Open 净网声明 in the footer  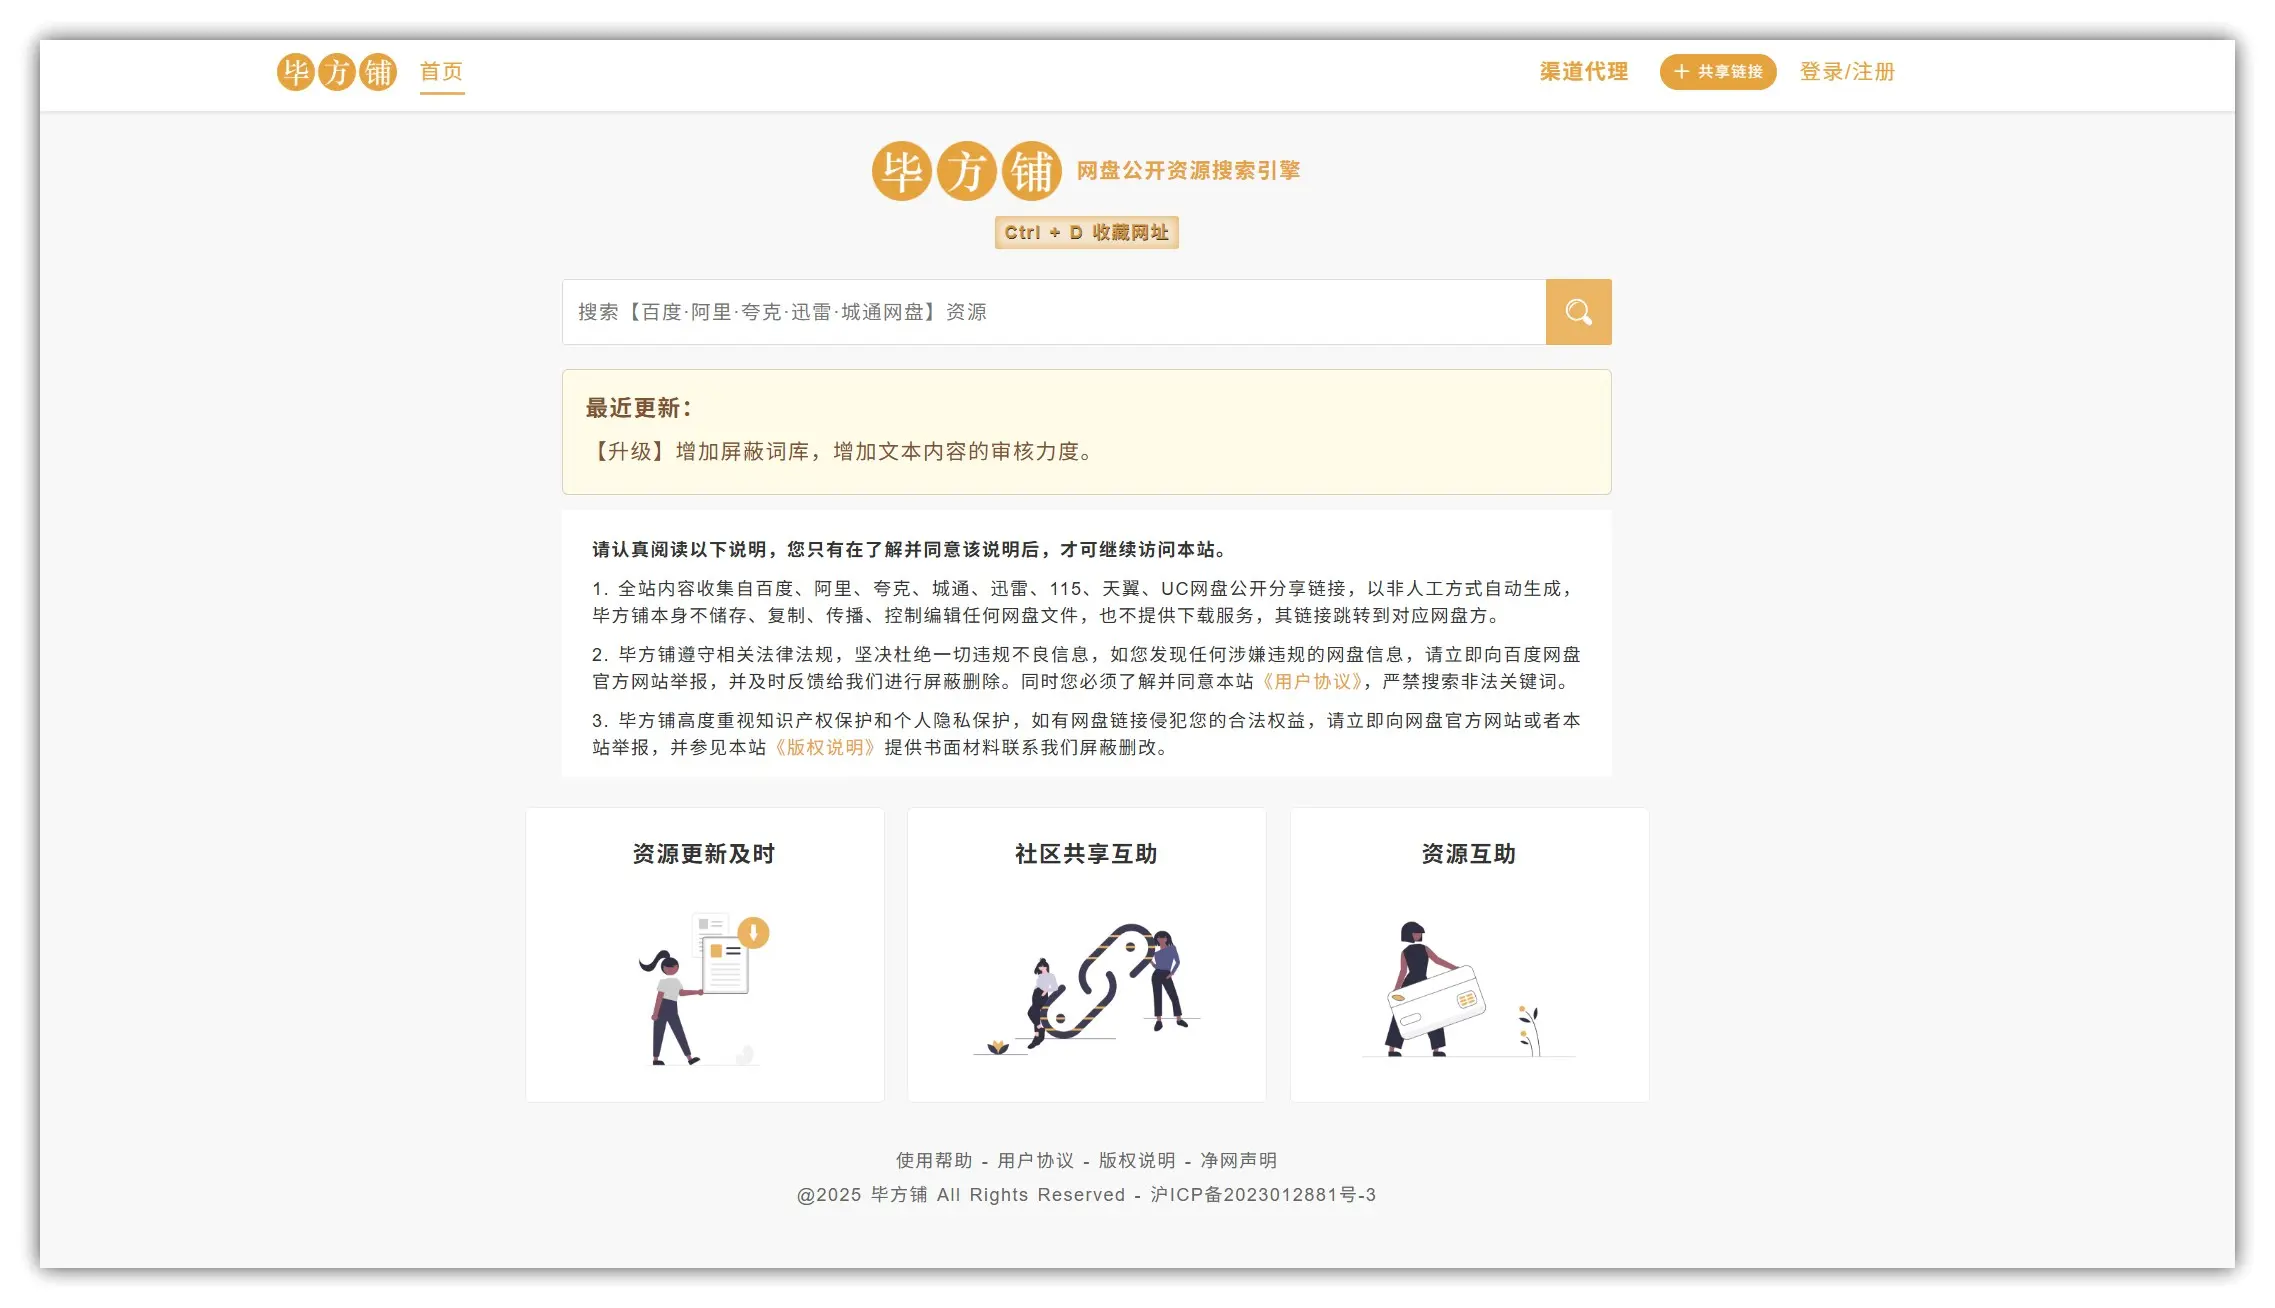pyautogui.click(x=1239, y=1160)
